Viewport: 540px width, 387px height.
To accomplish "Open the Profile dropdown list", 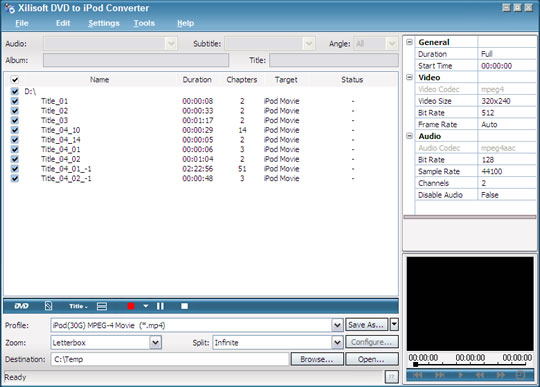I will (337, 325).
